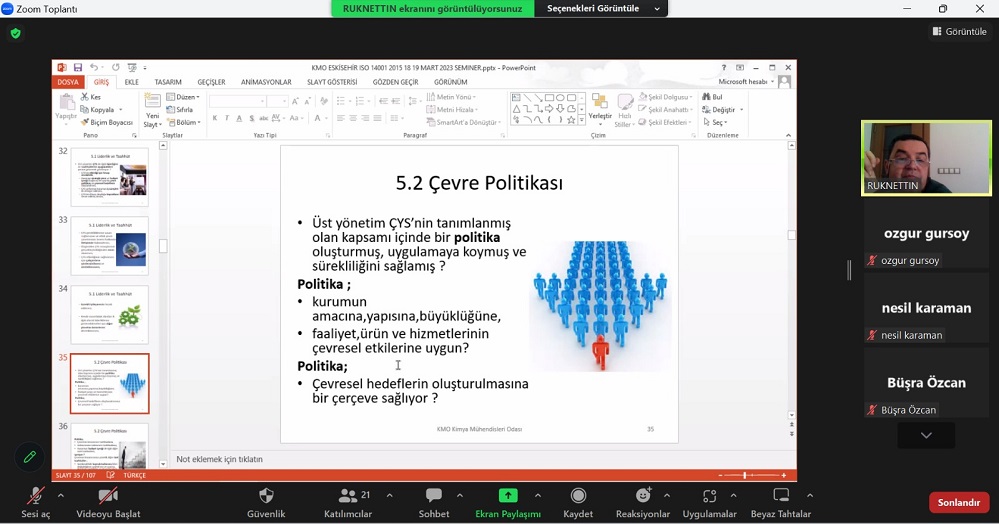Screen dimensions: 999x524
Task: Open the TASARIM ribbon tab
Action: click(168, 82)
